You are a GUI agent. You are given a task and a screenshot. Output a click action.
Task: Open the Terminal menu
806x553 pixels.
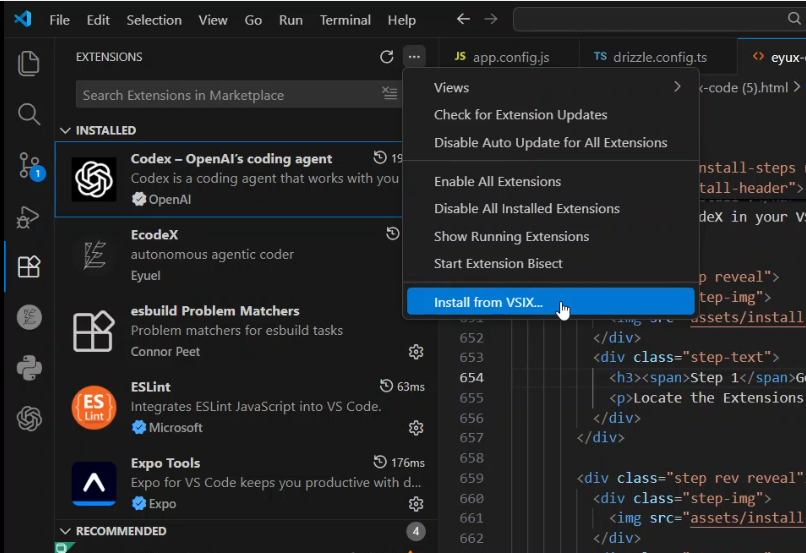pos(344,20)
